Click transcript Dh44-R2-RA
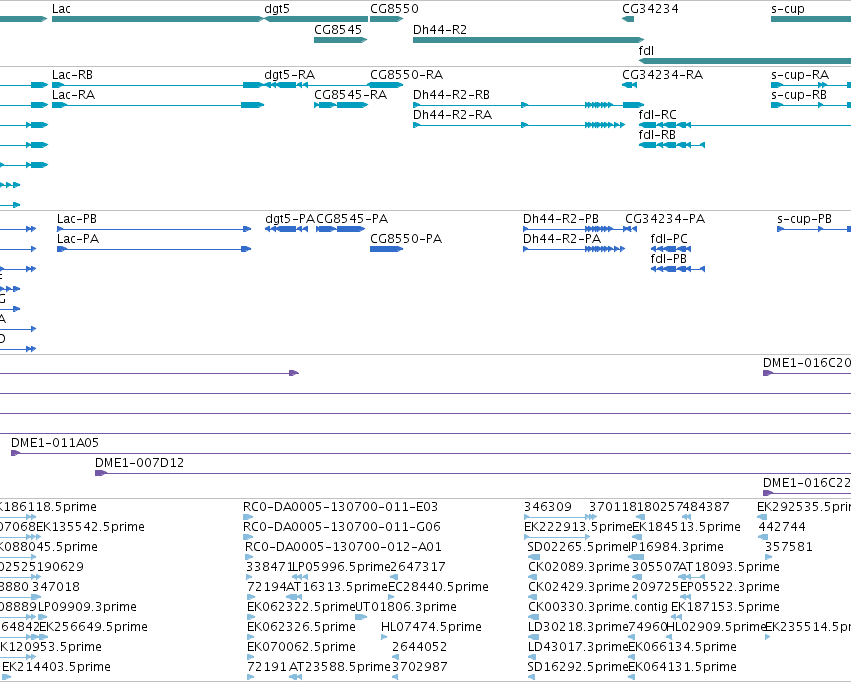The height and width of the screenshot is (682, 851). coord(519,125)
